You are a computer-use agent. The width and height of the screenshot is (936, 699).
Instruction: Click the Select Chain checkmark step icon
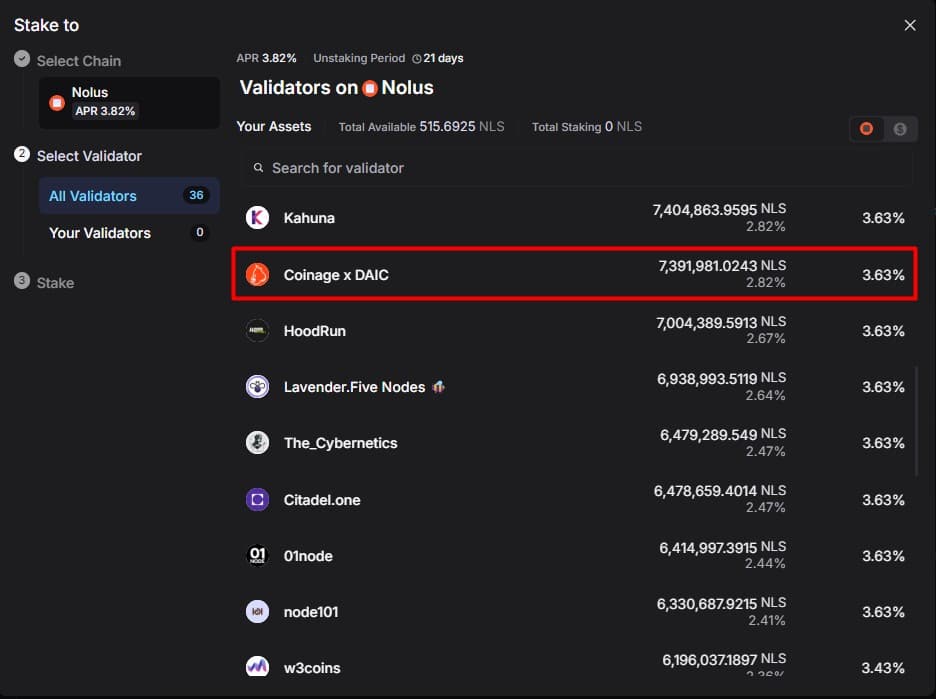22,58
